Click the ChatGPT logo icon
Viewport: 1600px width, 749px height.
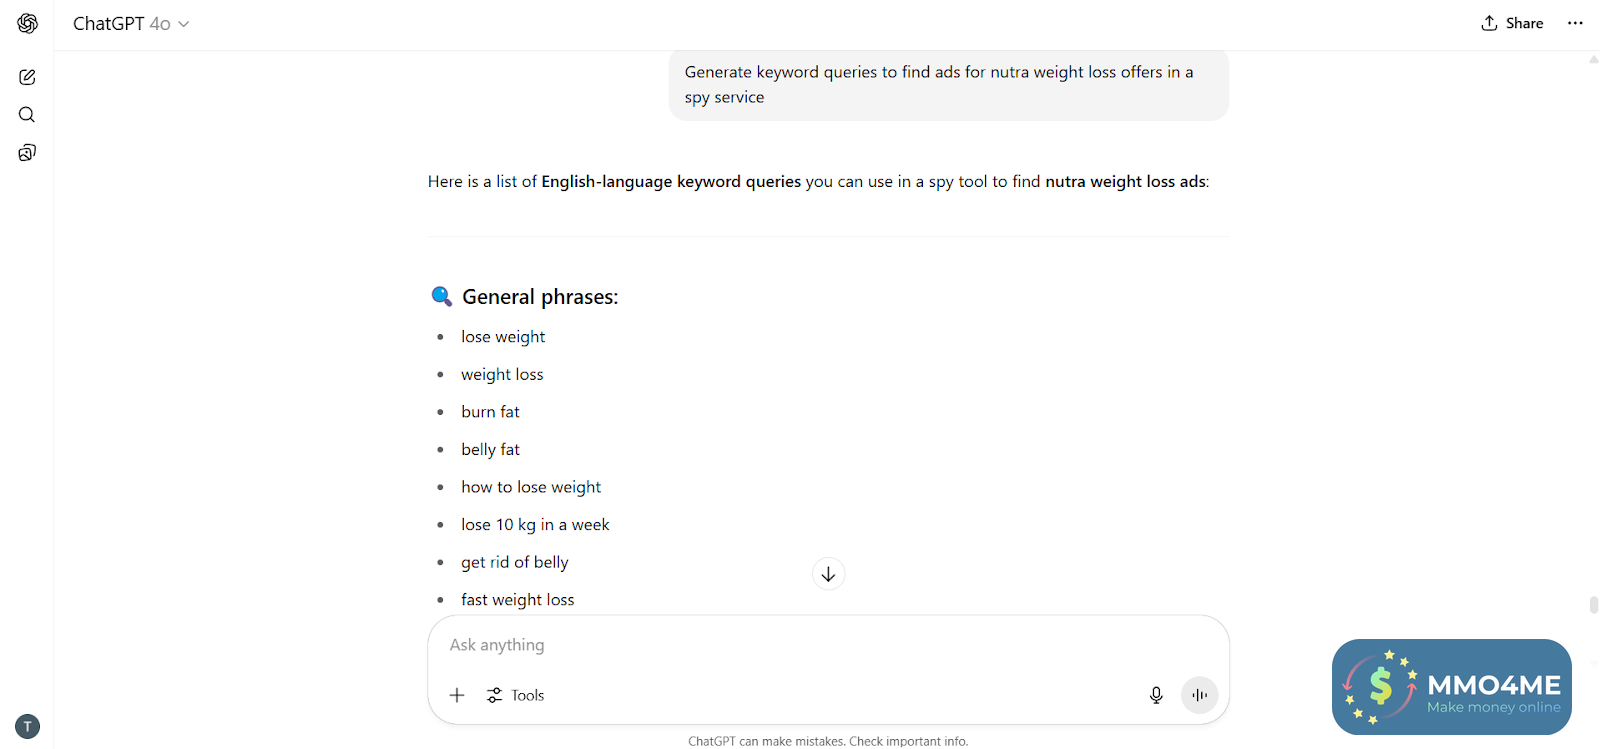[x=28, y=23]
